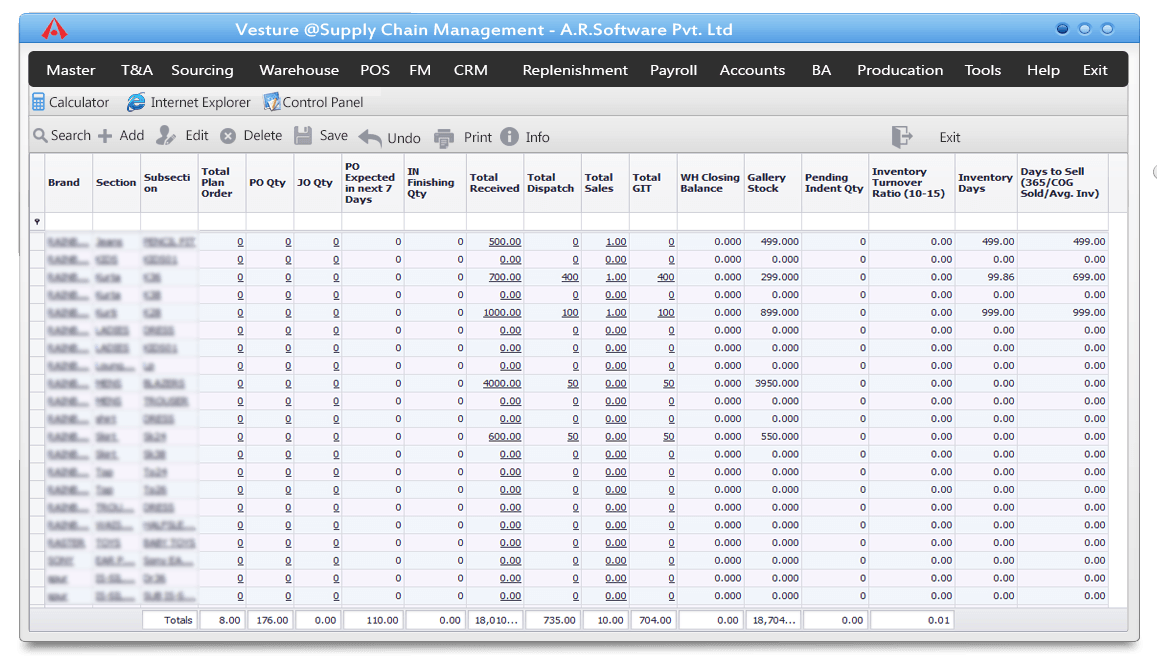Launch Internet Explorer icon

(x=136, y=103)
